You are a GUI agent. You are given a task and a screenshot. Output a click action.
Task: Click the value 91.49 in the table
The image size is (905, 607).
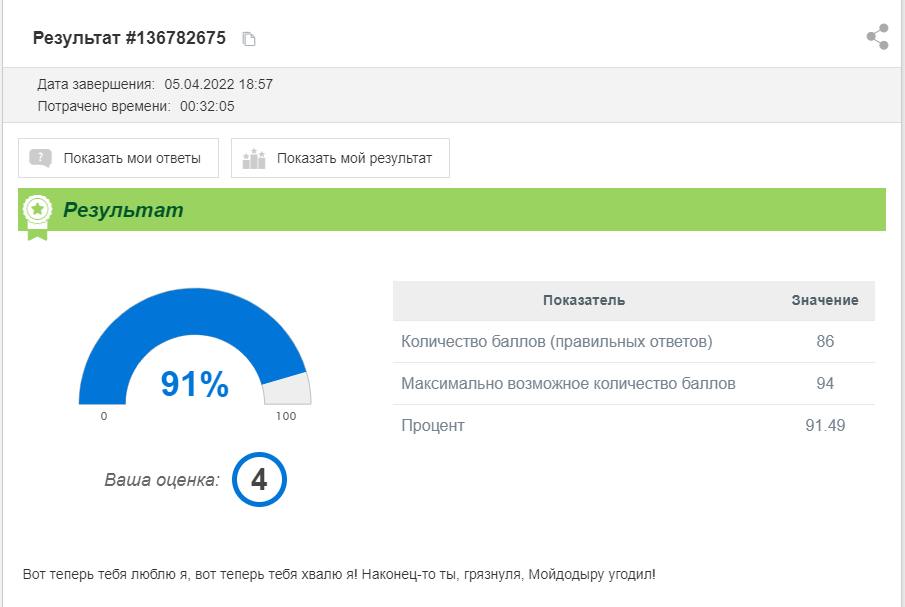tap(824, 425)
